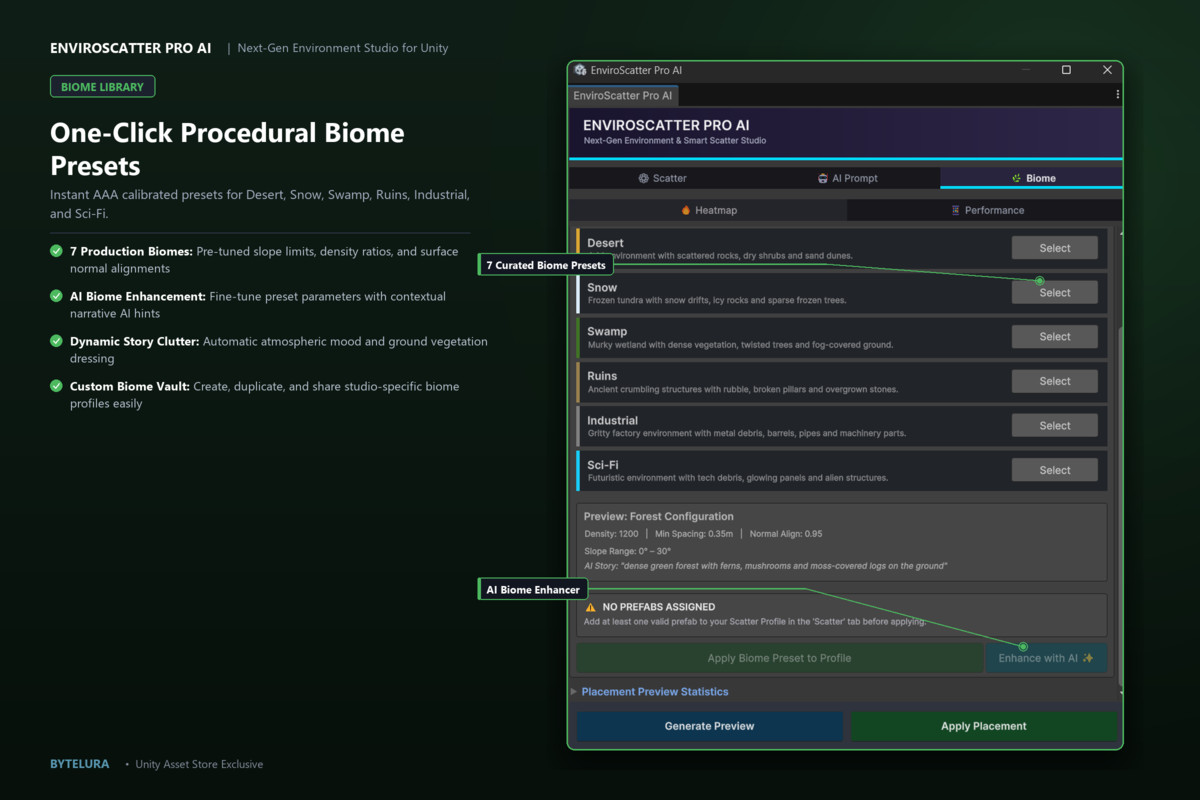This screenshot has width=1200, height=800.
Task: Maximize the EnviroScatter Pro AI window
Action: pyautogui.click(x=1066, y=70)
